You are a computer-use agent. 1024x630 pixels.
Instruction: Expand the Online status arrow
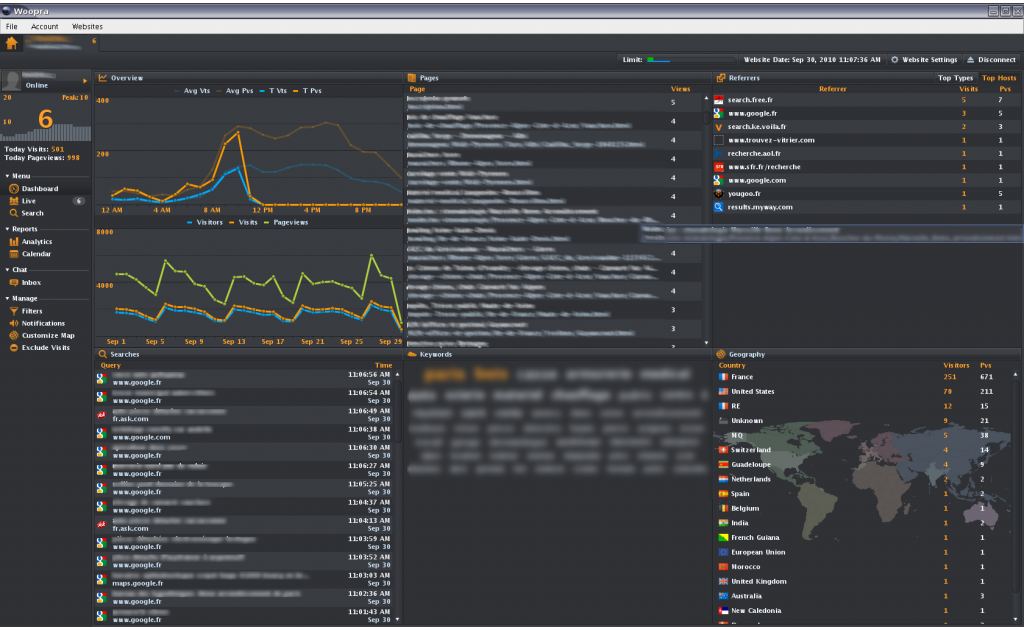click(85, 81)
